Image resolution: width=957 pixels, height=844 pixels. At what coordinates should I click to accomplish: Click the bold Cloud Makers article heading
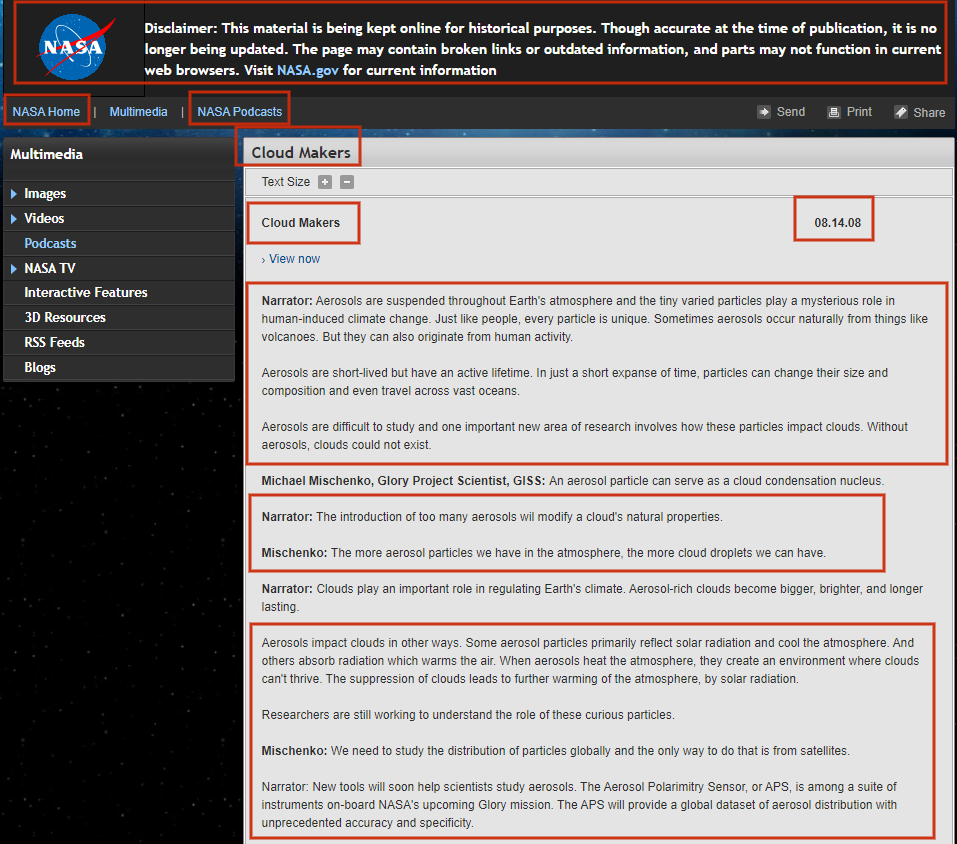pyautogui.click(x=301, y=223)
